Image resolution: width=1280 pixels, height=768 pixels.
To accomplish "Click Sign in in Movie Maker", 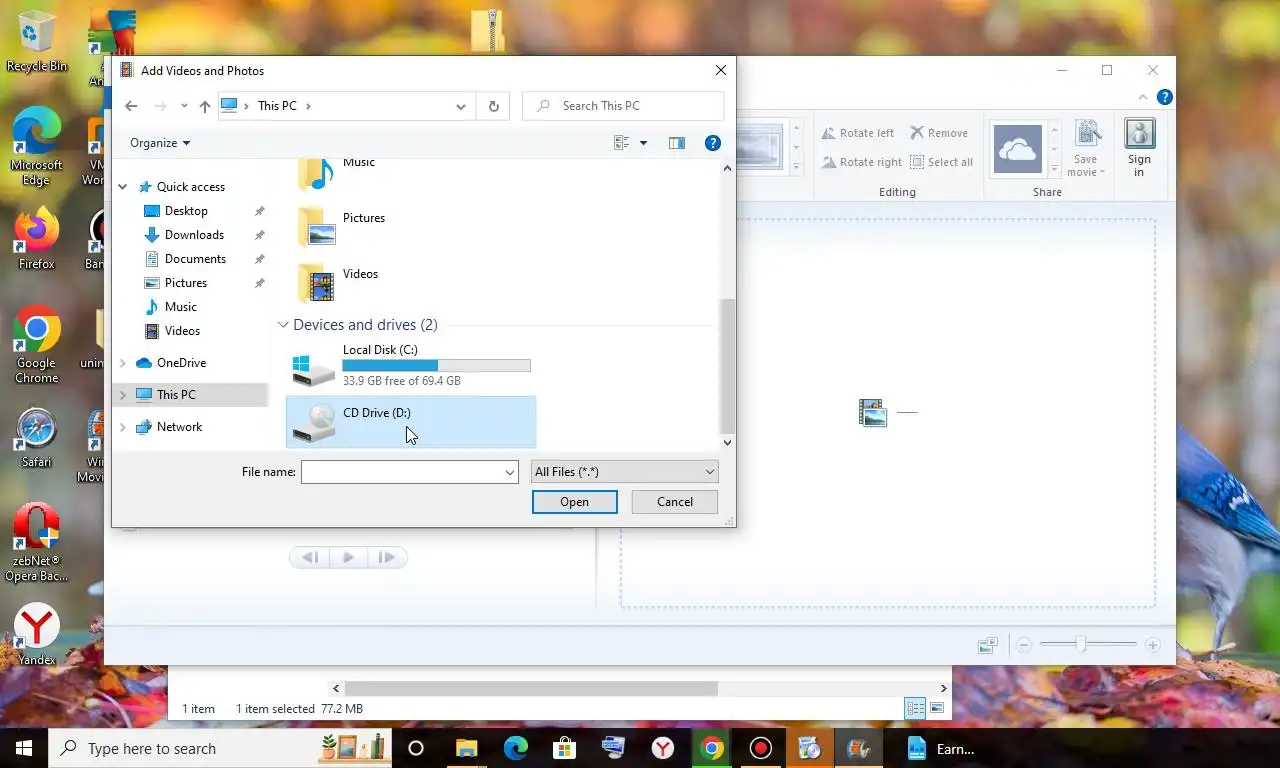I will (x=1139, y=149).
